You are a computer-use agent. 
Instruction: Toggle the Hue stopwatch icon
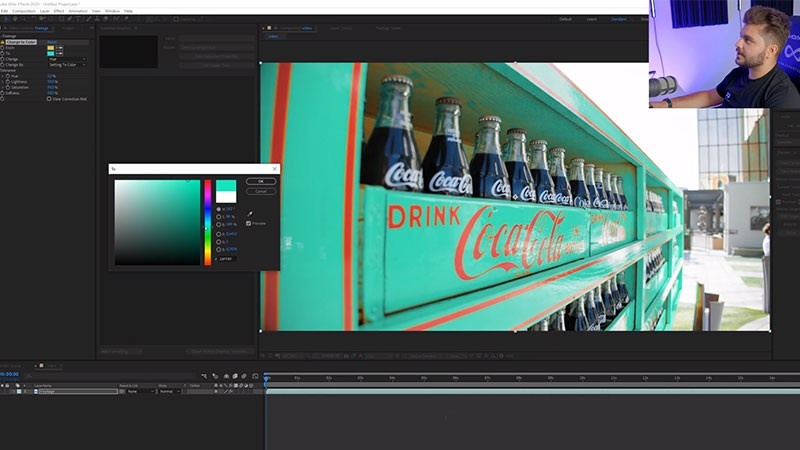[x=7, y=76]
